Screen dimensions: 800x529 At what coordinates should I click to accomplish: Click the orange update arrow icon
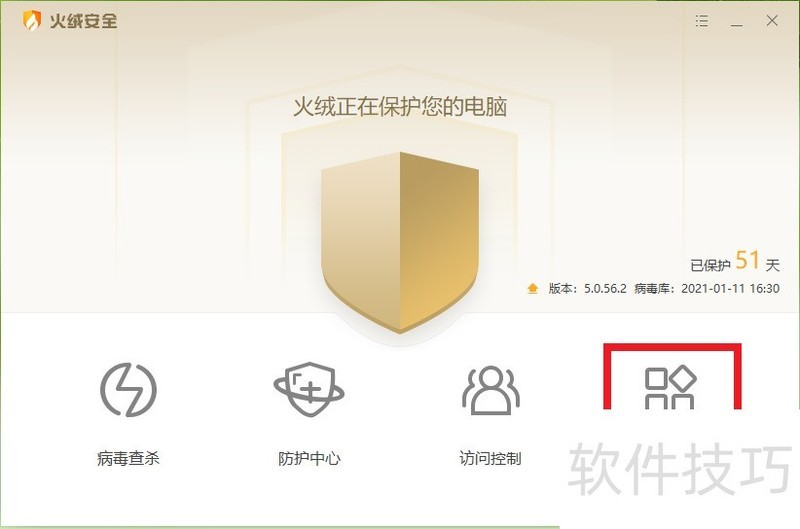tap(533, 289)
